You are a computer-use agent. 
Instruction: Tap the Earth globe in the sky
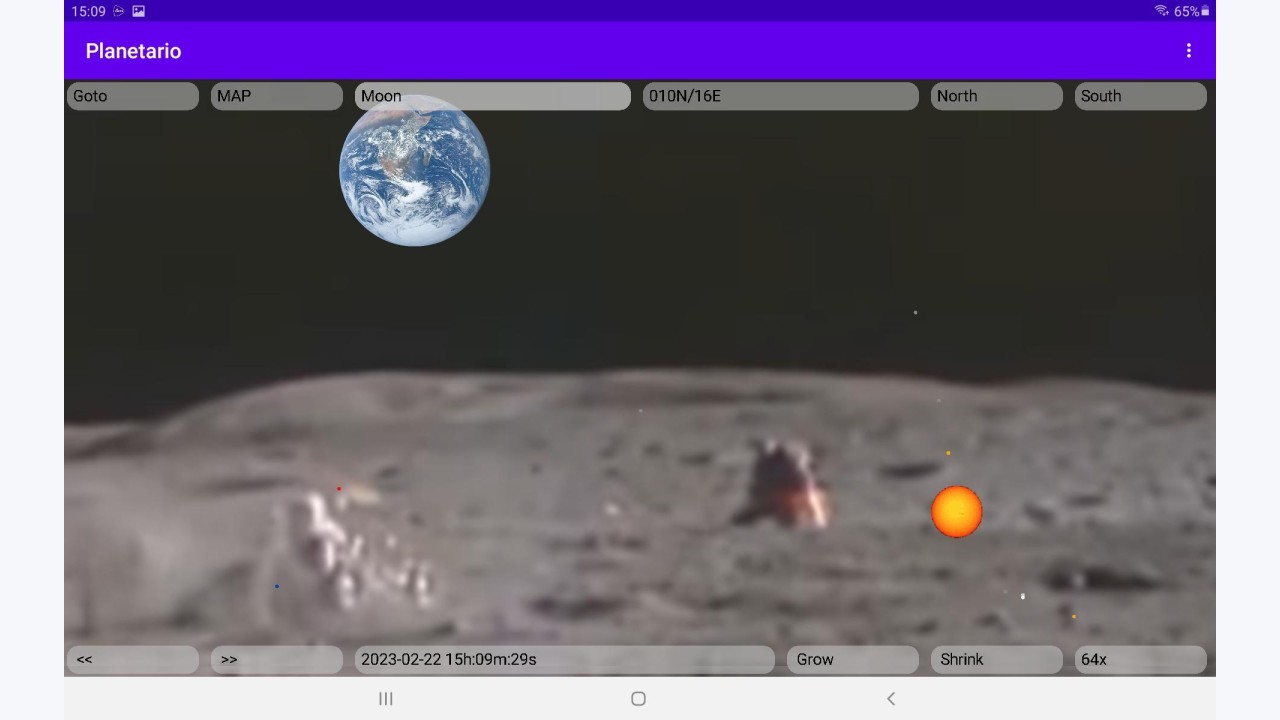point(414,171)
